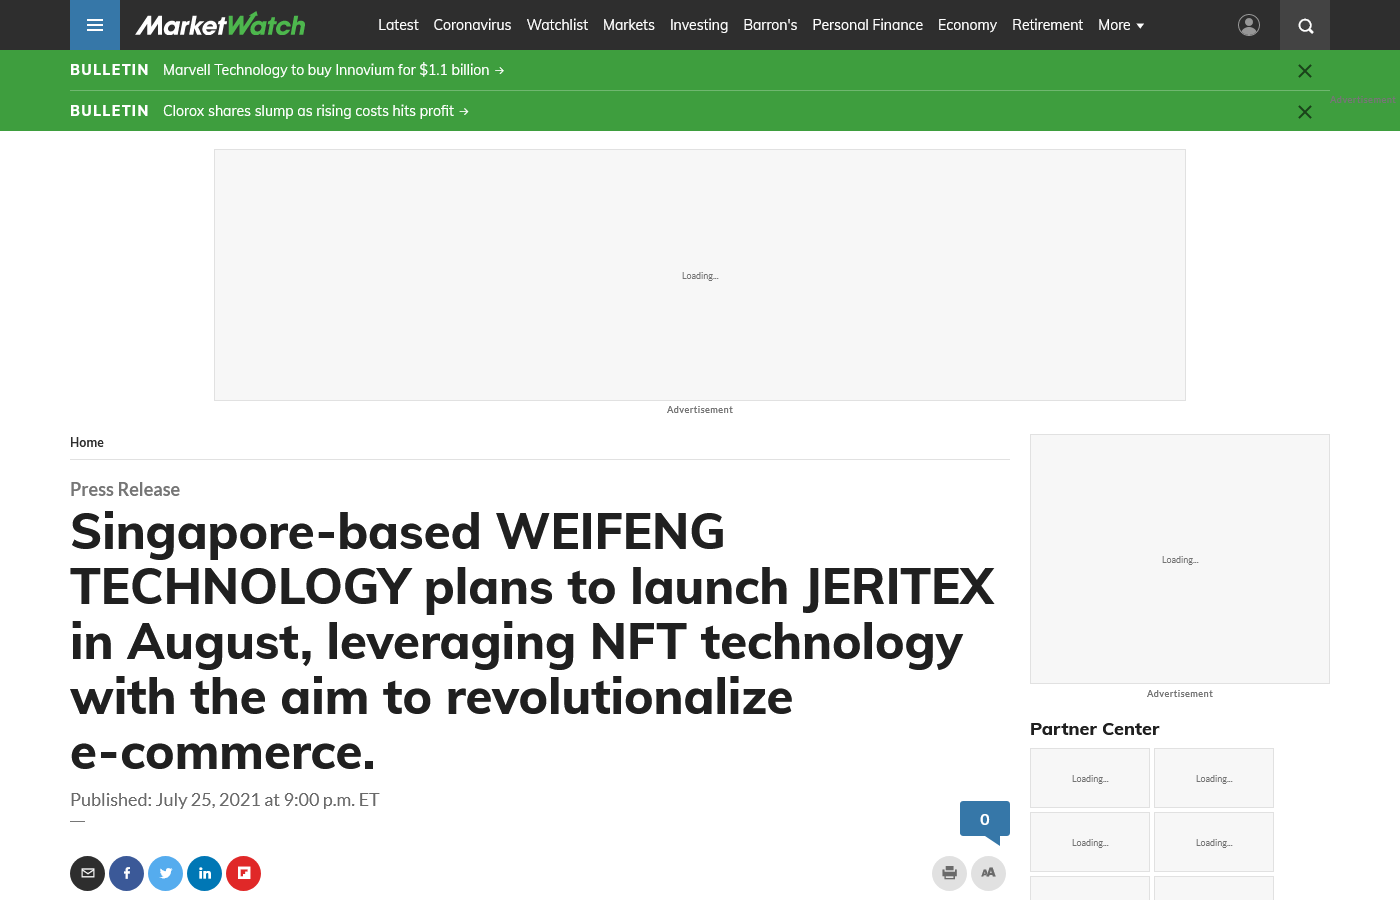Share article on Facebook
The height and width of the screenshot is (900, 1400).
click(x=126, y=873)
